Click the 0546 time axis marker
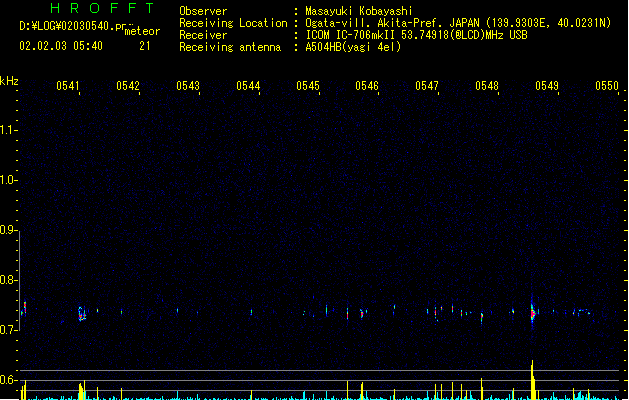This screenshot has width=629, height=400. click(x=367, y=86)
